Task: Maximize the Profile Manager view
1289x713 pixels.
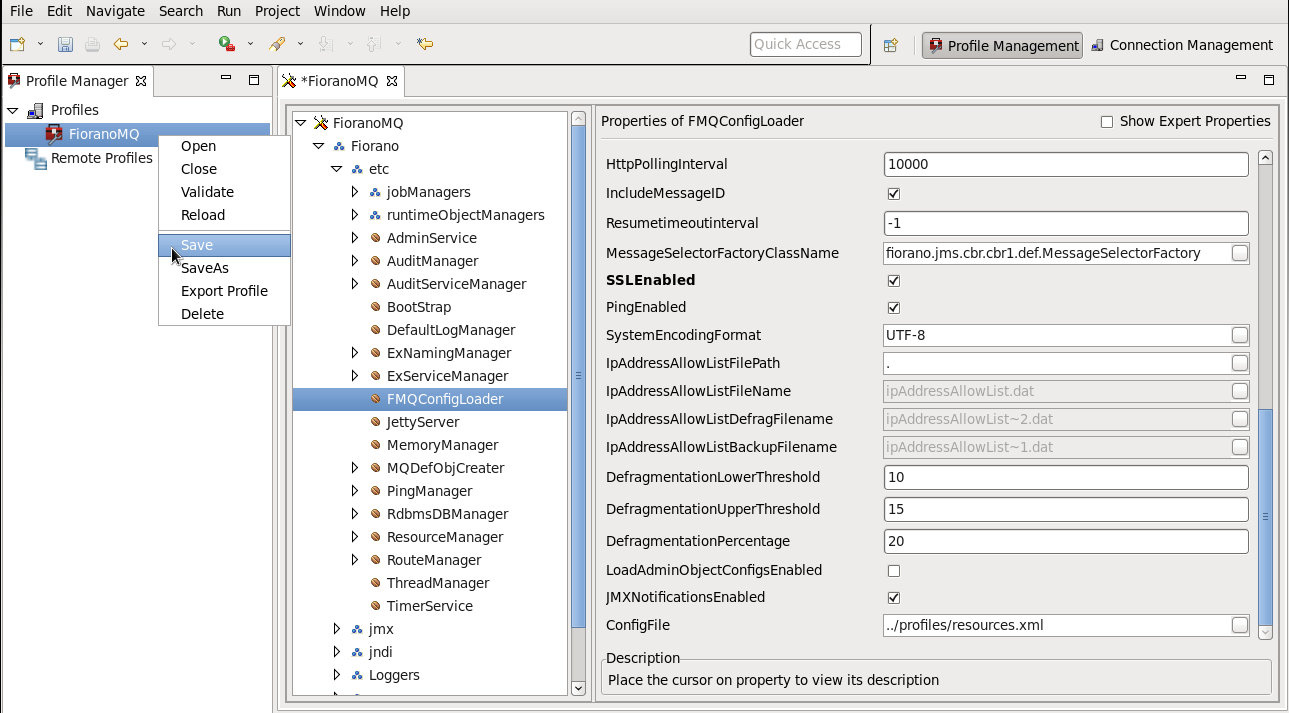Action: coord(254,80)
